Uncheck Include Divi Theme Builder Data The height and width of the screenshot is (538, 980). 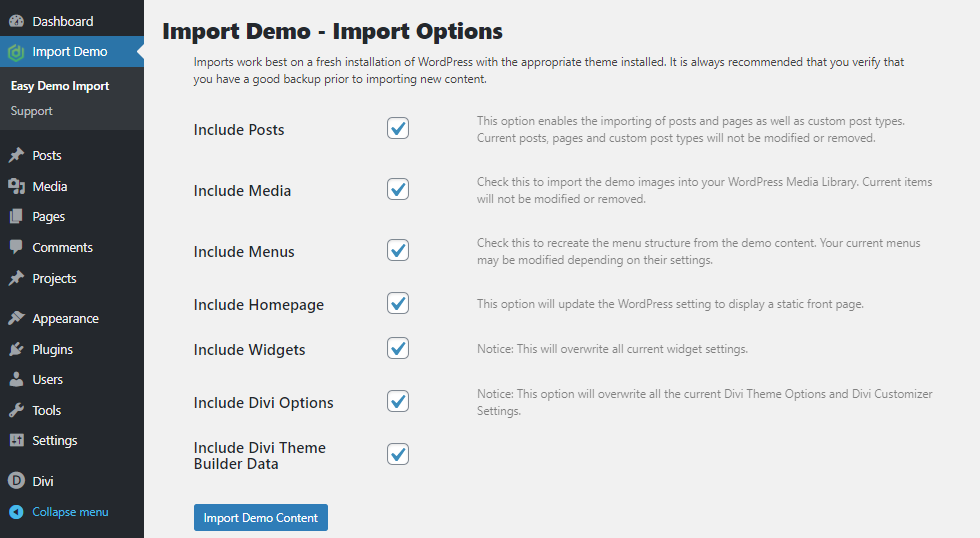pos(398,455)
